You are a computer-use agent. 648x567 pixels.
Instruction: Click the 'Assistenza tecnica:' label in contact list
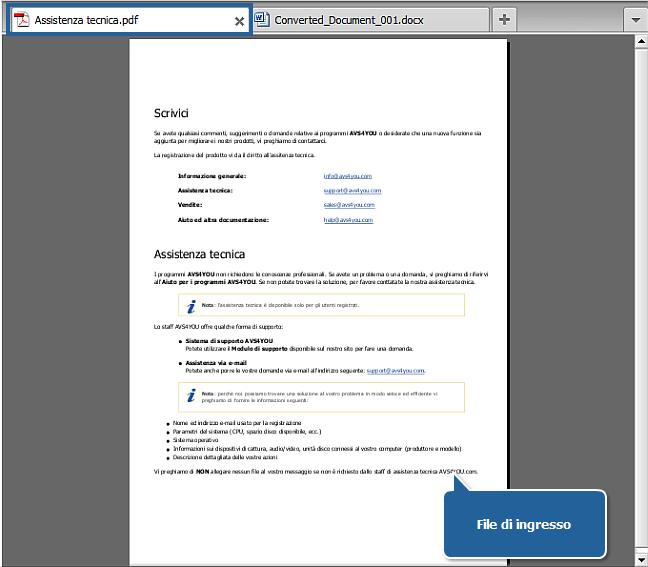205,191
